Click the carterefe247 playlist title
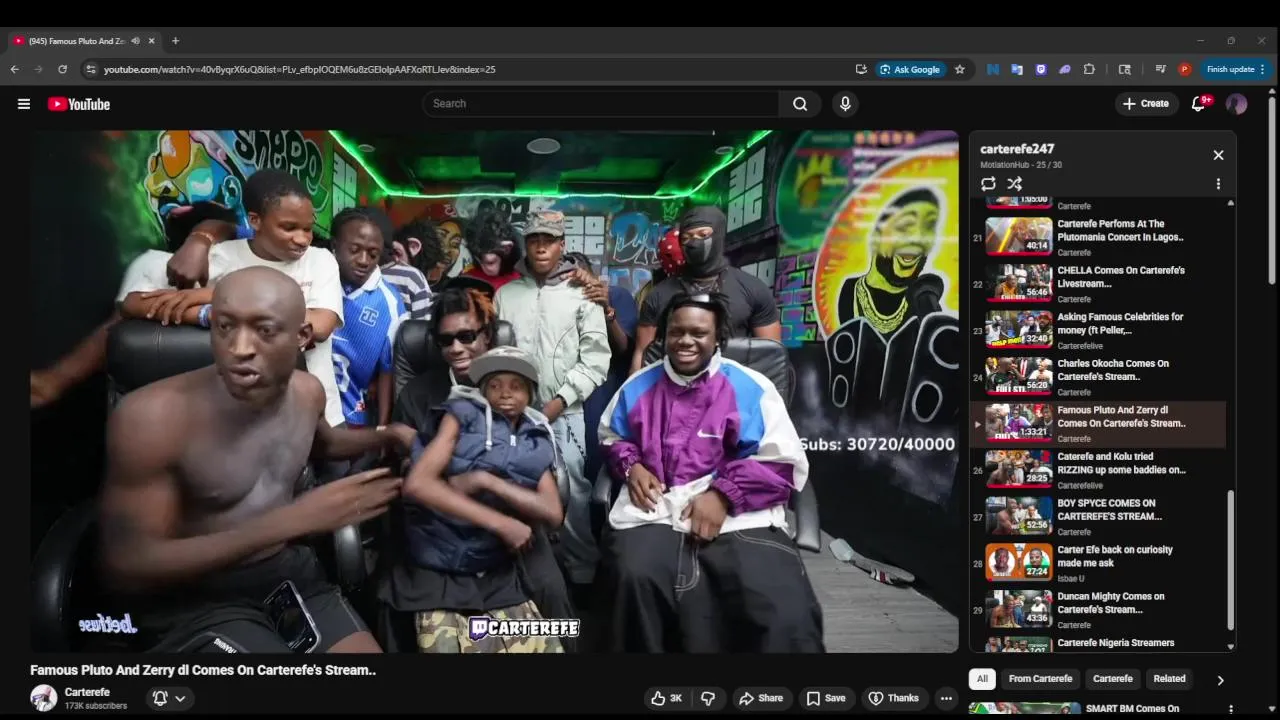1280x720 pixels. coord(1017,149)
